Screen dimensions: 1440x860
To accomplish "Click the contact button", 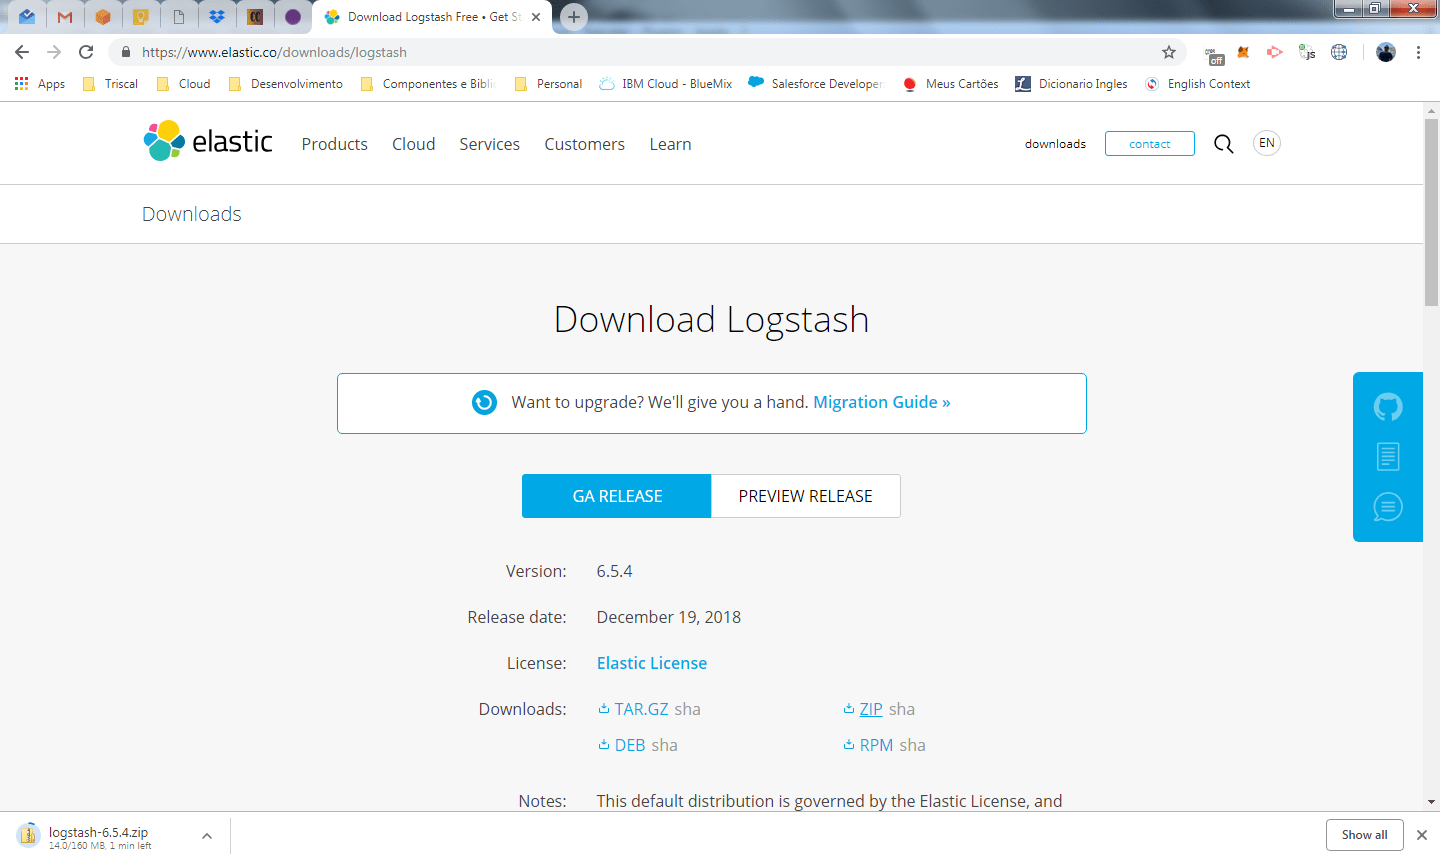I will pos(1150,144).
